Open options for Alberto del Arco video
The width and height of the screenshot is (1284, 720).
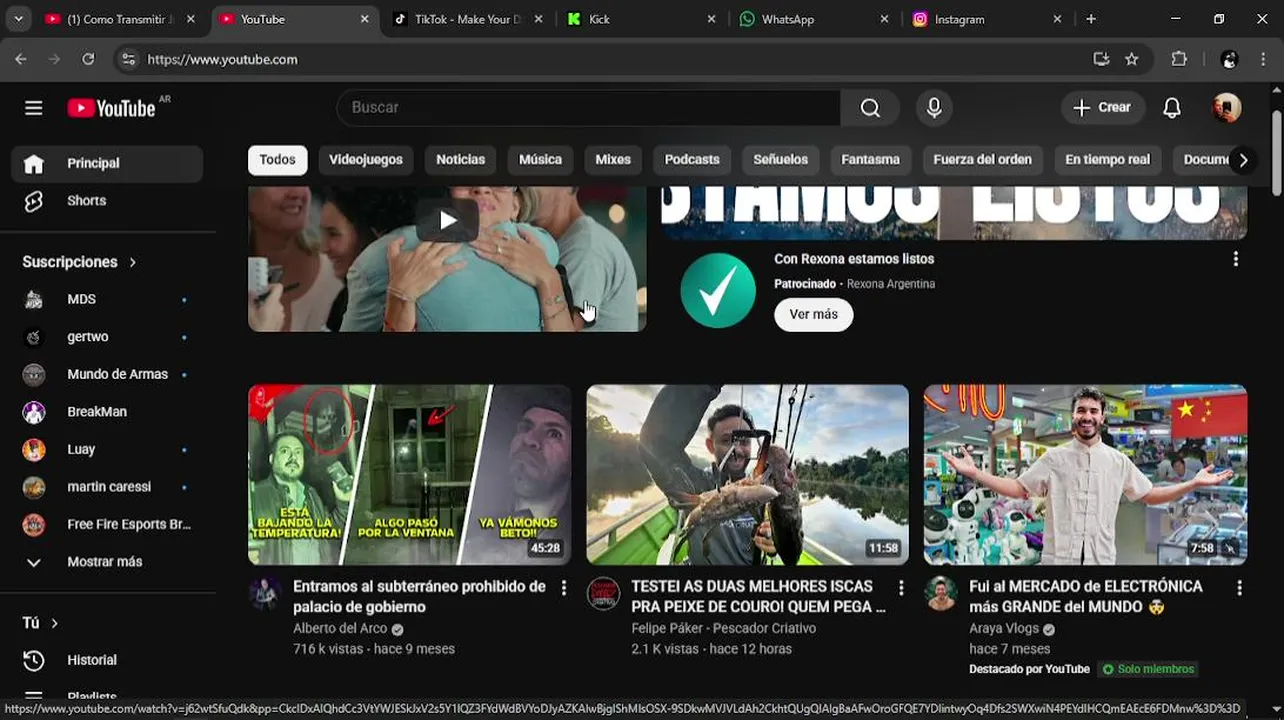(564, 588)
